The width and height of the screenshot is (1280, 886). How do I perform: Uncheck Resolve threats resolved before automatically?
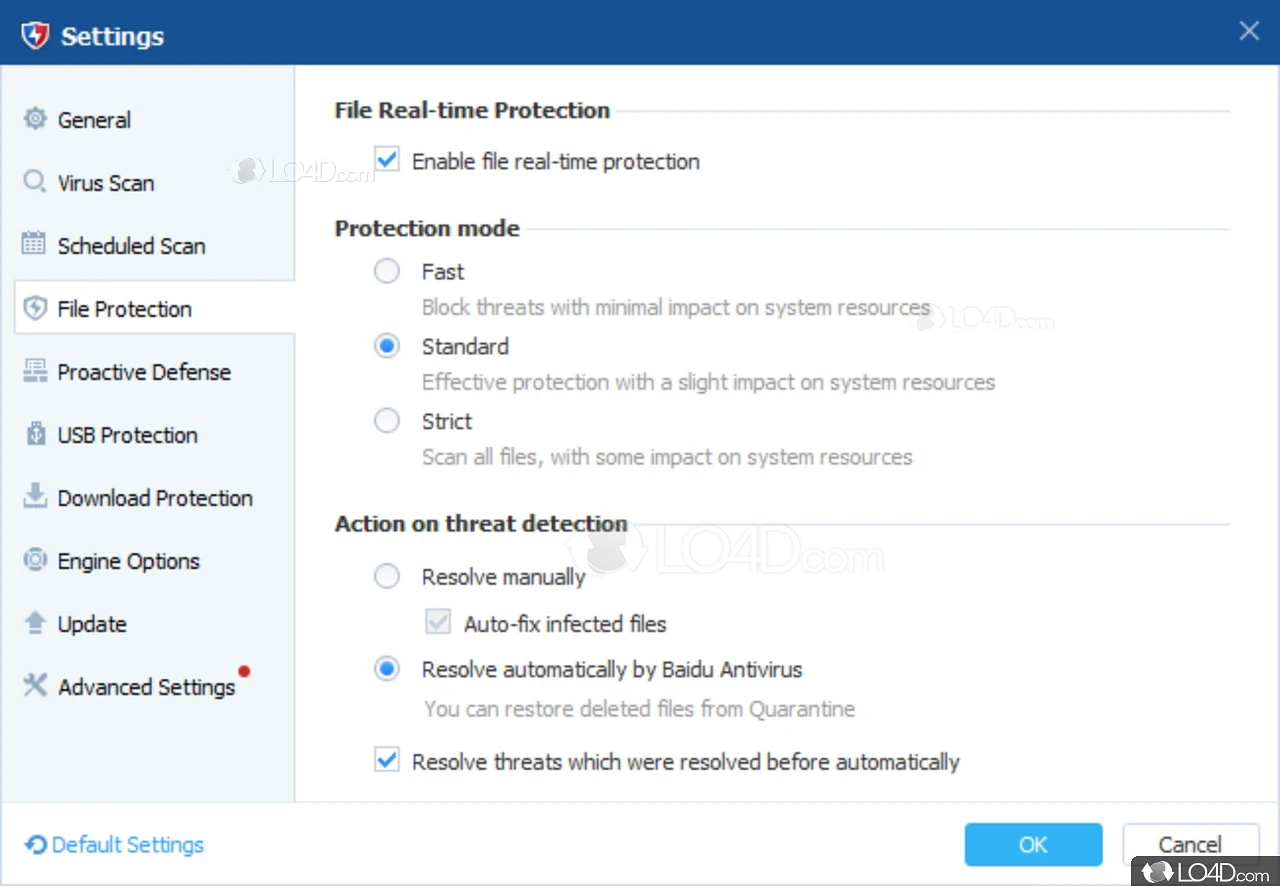(387, 761)
